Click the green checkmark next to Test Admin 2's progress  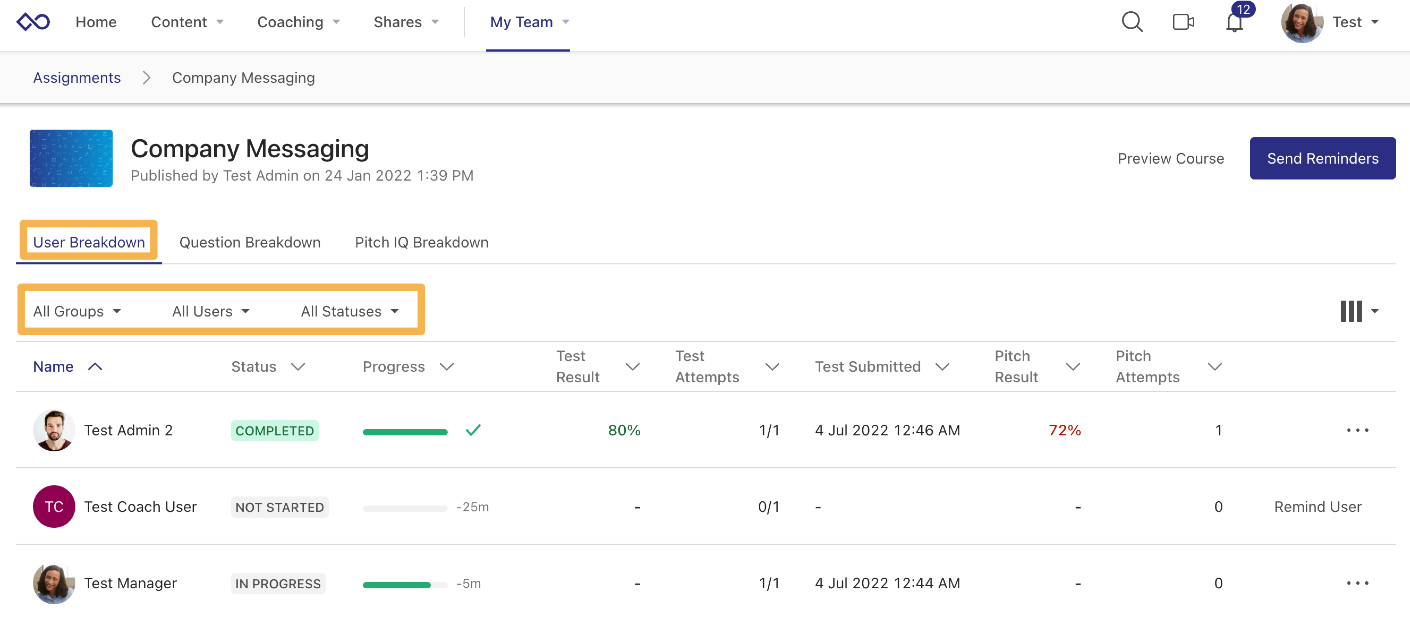472,430
